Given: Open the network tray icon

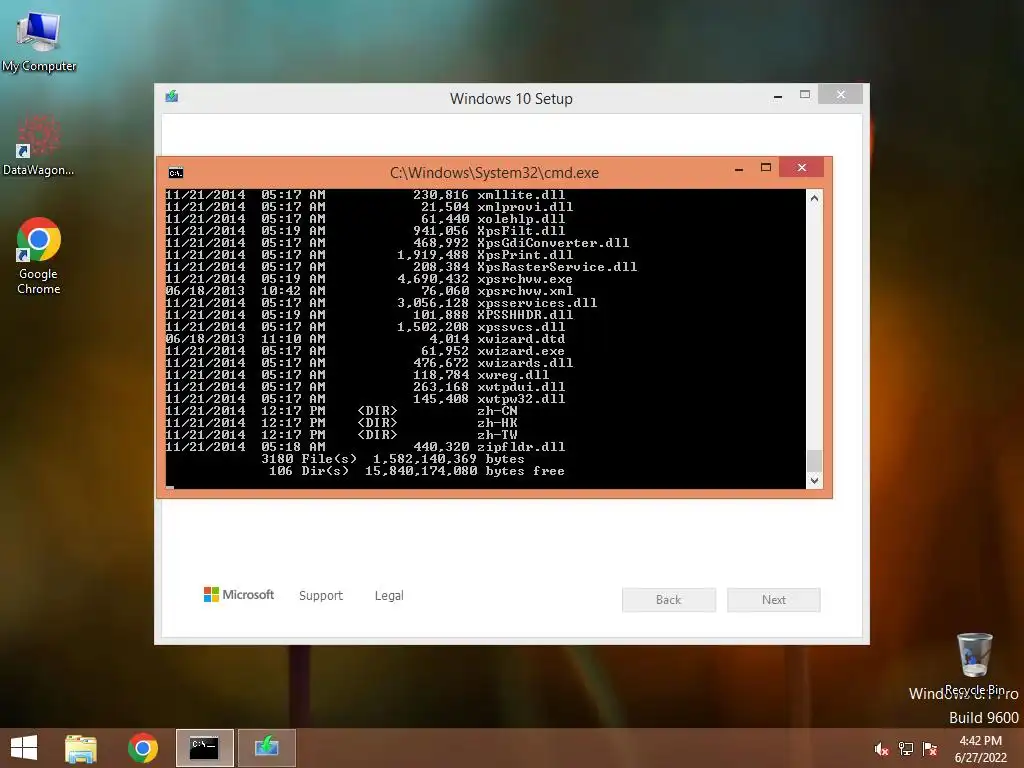Looking at the screenshot, I should coord(906,749).
